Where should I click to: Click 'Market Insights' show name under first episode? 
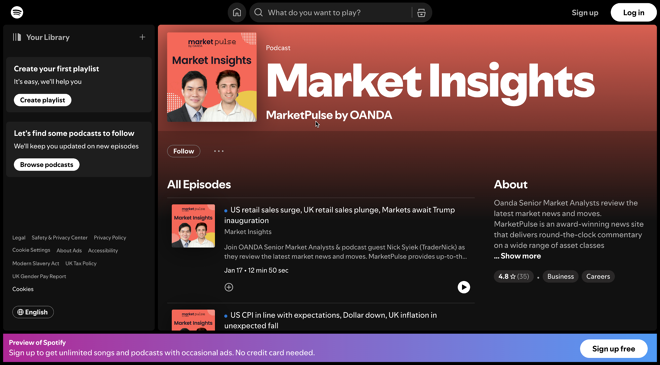248,232
